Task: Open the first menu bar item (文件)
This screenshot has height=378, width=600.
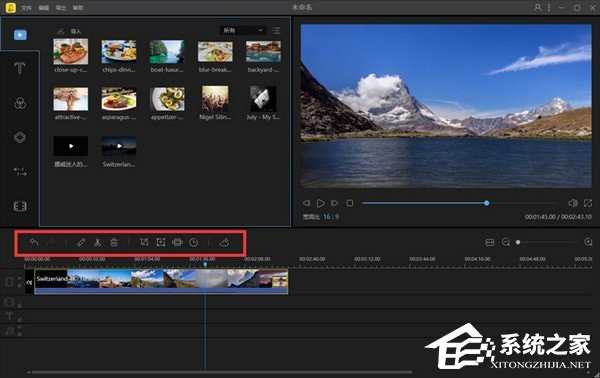Action: pyautogui.click(x=26, y=8)
